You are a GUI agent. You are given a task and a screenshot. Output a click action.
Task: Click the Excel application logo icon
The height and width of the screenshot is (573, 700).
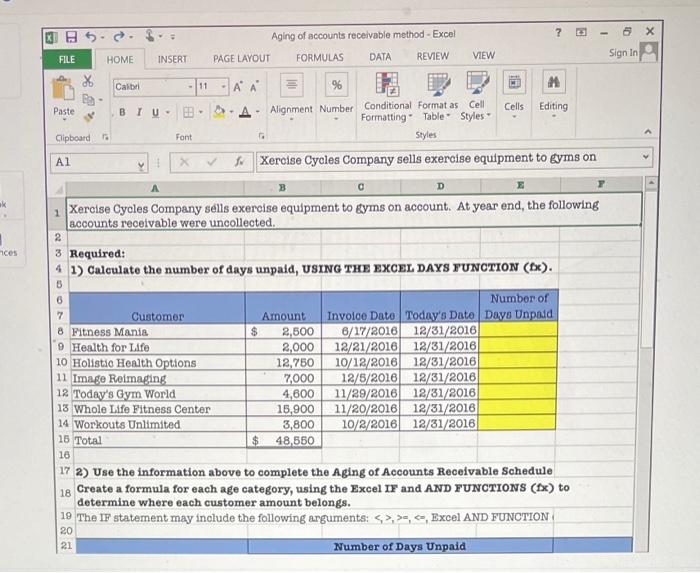pyautogui.click(x=51, y=37)
